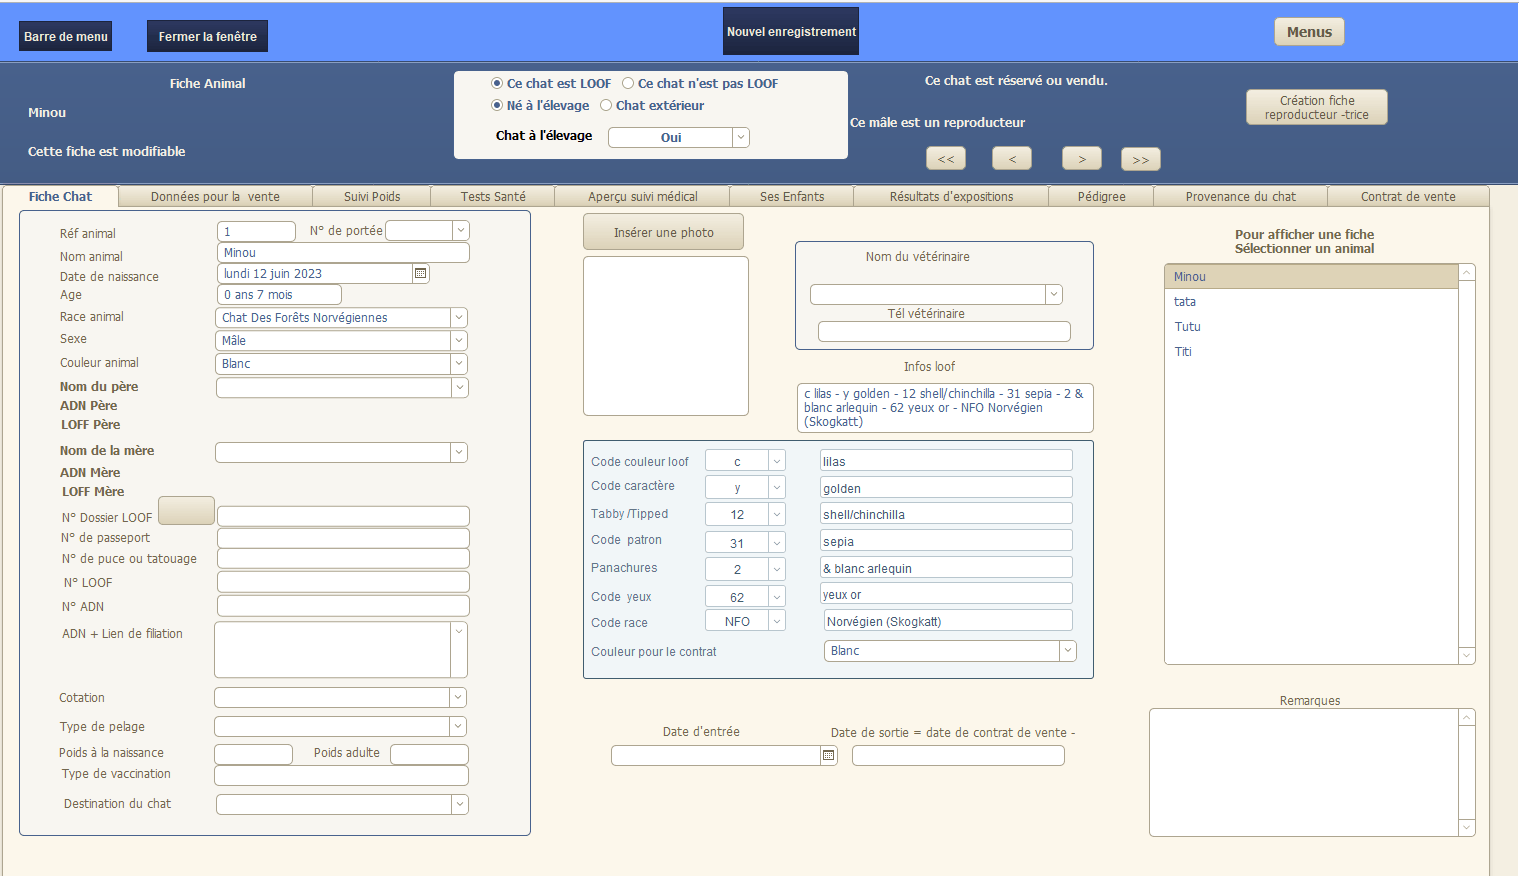1519x876 pixels.
Task: Select 'tata' in the animal list
Action: (1185, 301)
